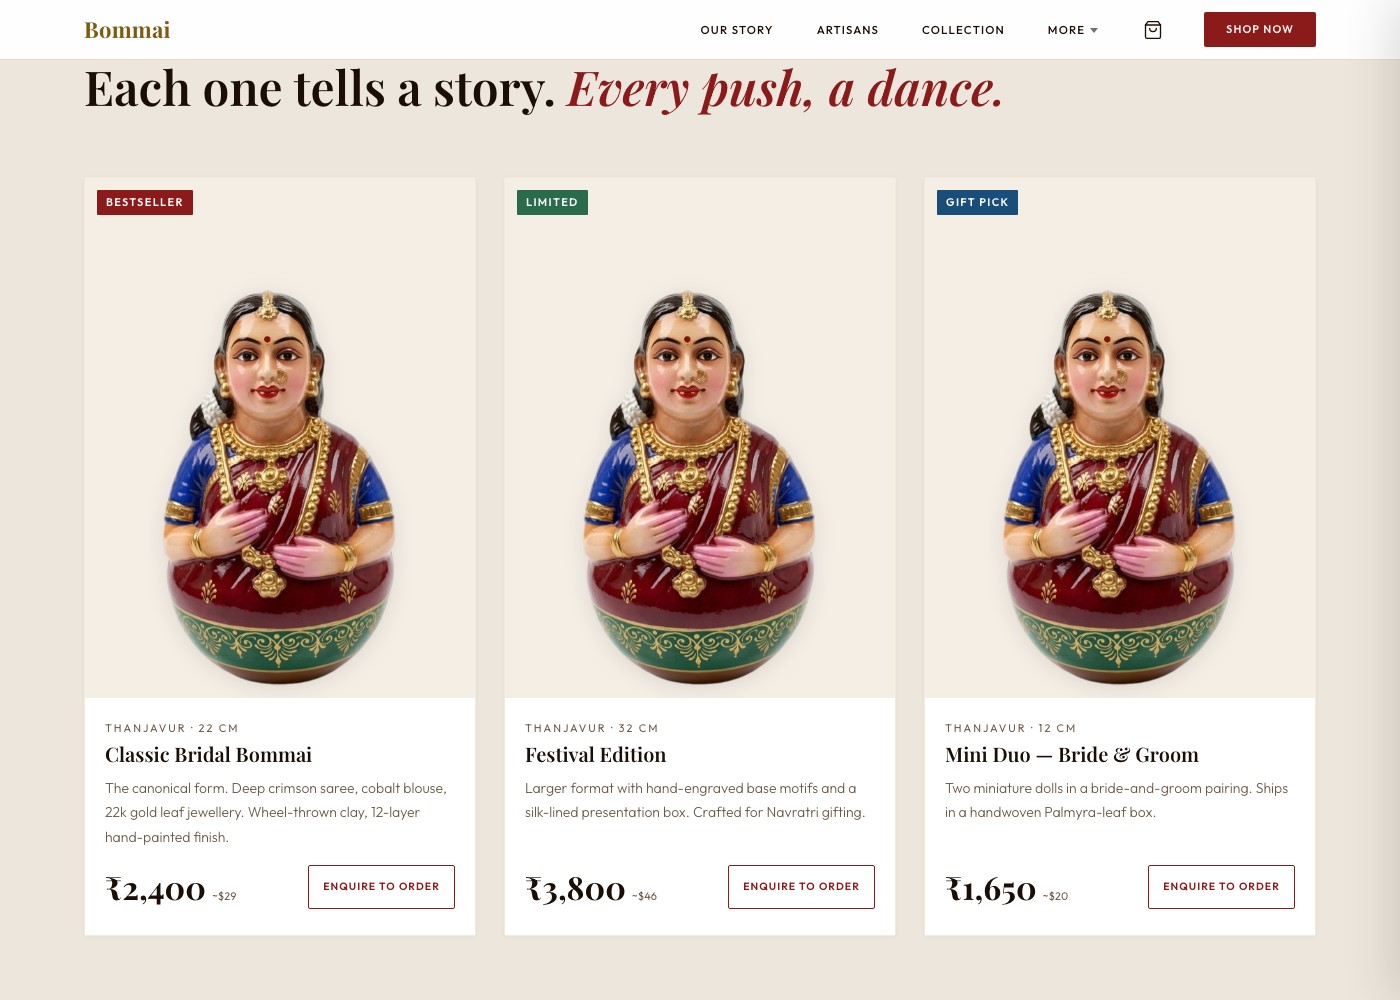Enquire to order Classic Bridal Bommai

point(381,887)
